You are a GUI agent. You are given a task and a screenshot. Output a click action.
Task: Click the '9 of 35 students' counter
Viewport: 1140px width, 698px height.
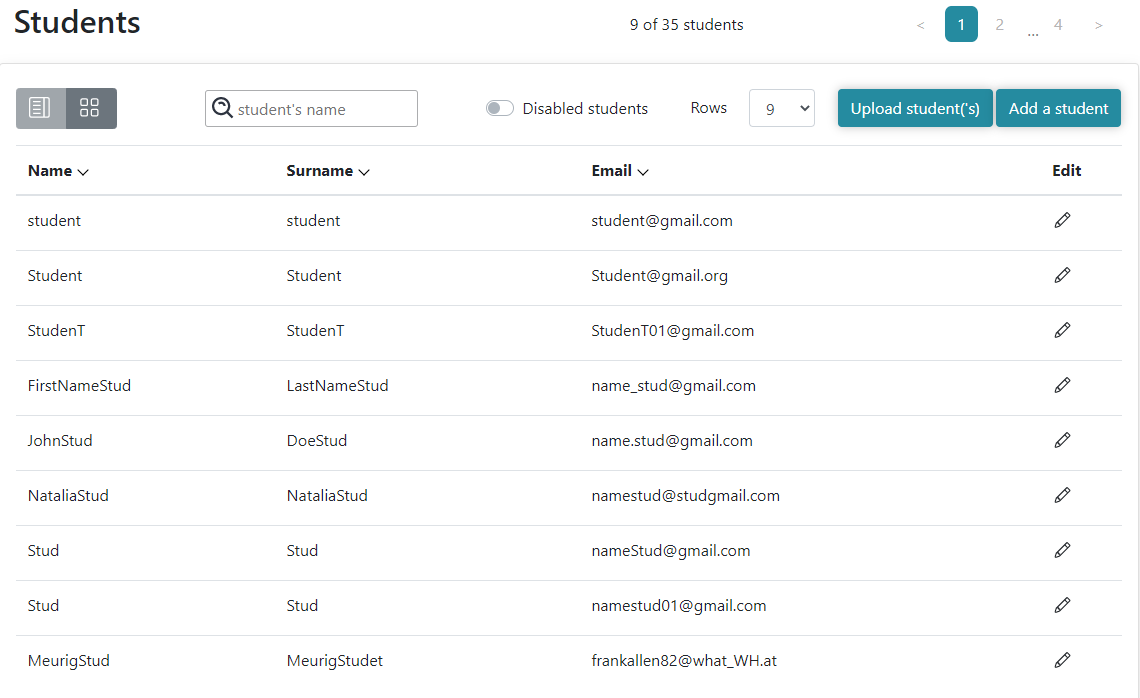click(x=686, y=25)
